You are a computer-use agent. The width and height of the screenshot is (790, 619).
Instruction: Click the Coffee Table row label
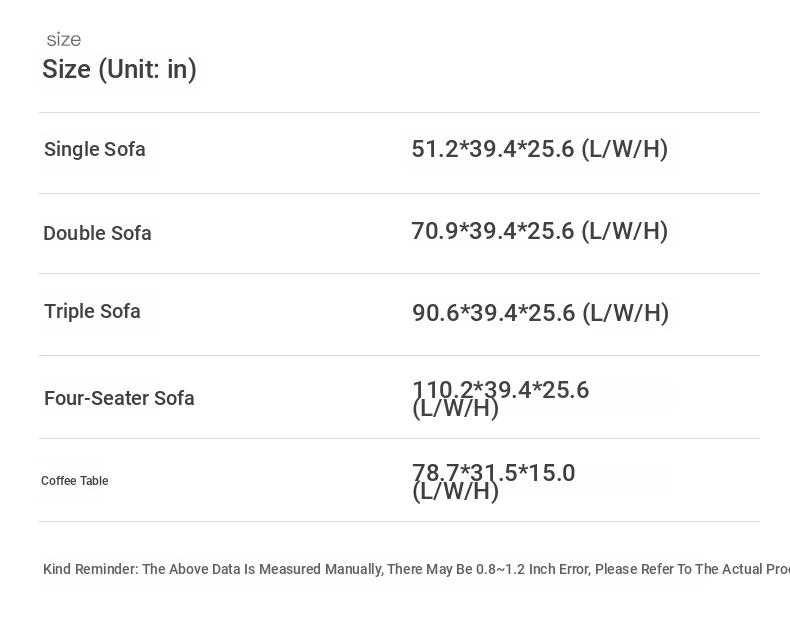75,481
